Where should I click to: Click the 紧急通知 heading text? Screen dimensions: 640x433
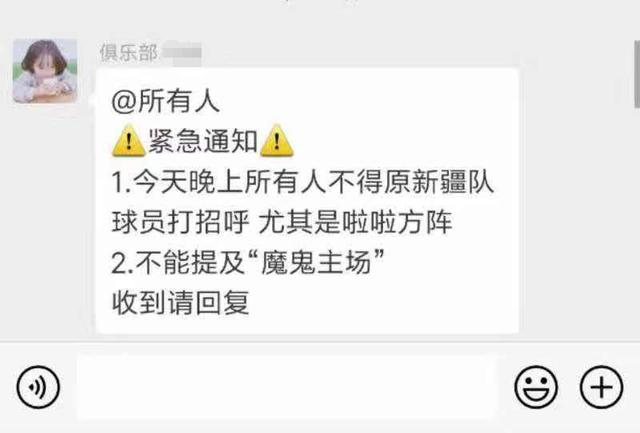pyautogui.click(x=202, y=141)
